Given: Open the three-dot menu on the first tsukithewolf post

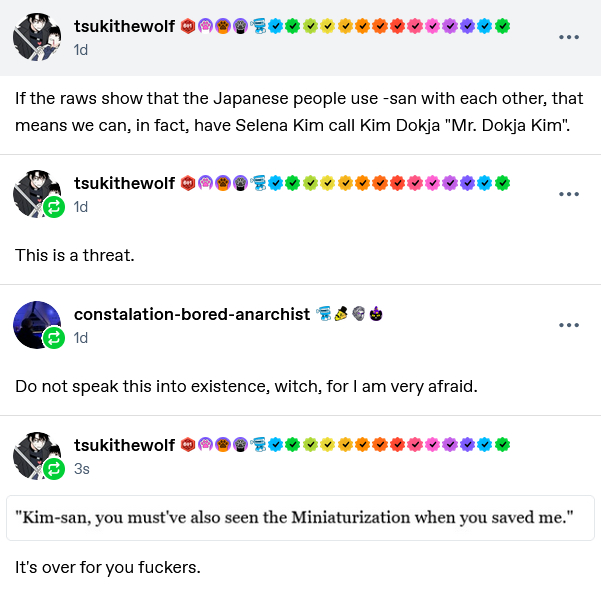Looking at the screenshot, I should 569,37.
